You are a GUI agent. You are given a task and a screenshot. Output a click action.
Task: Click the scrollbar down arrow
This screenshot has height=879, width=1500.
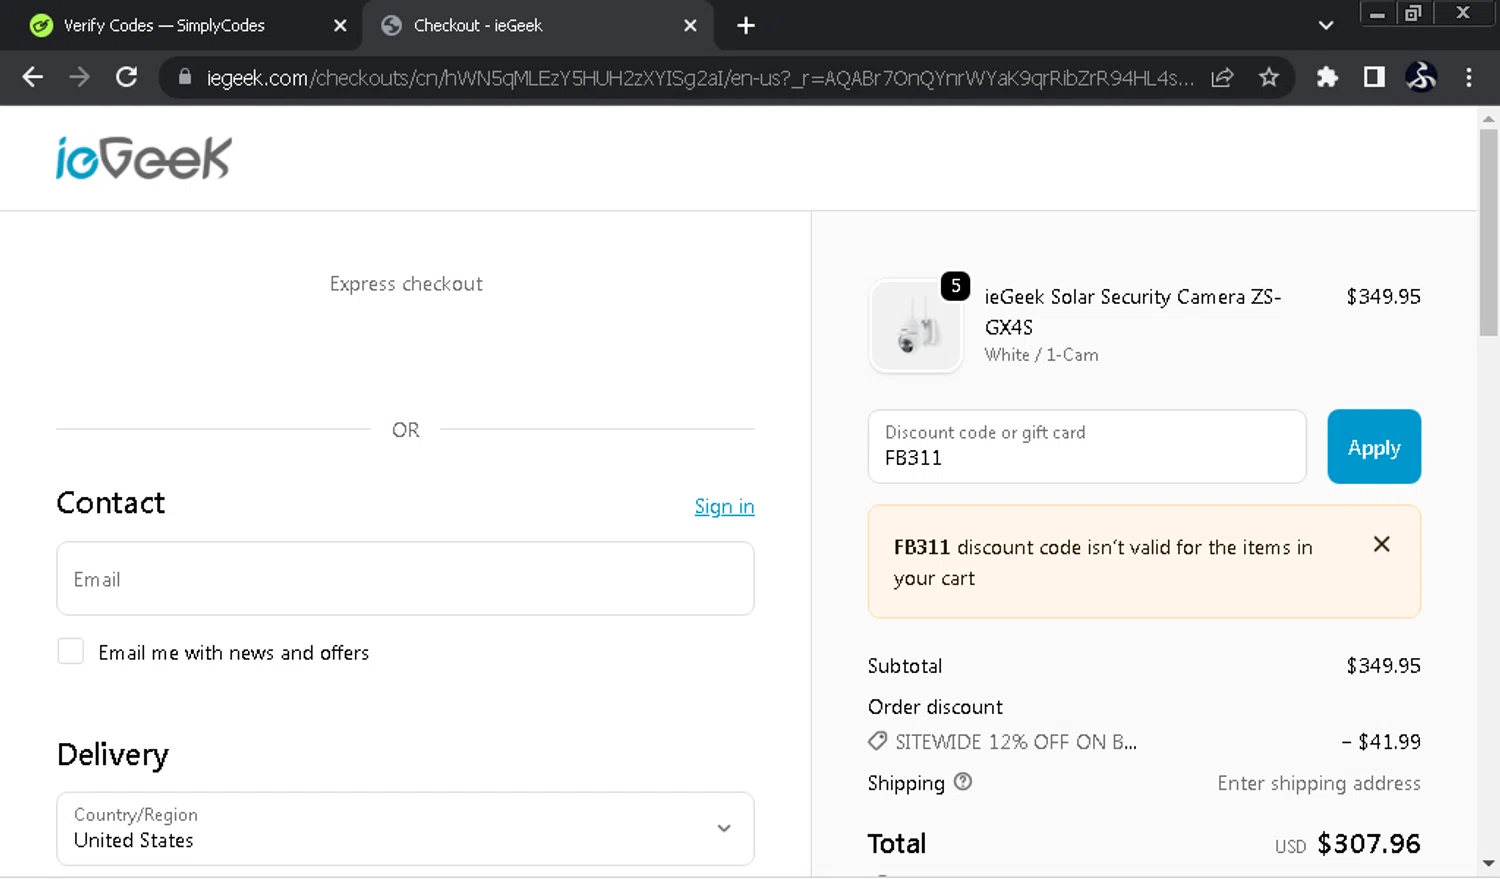point(1488,863)
